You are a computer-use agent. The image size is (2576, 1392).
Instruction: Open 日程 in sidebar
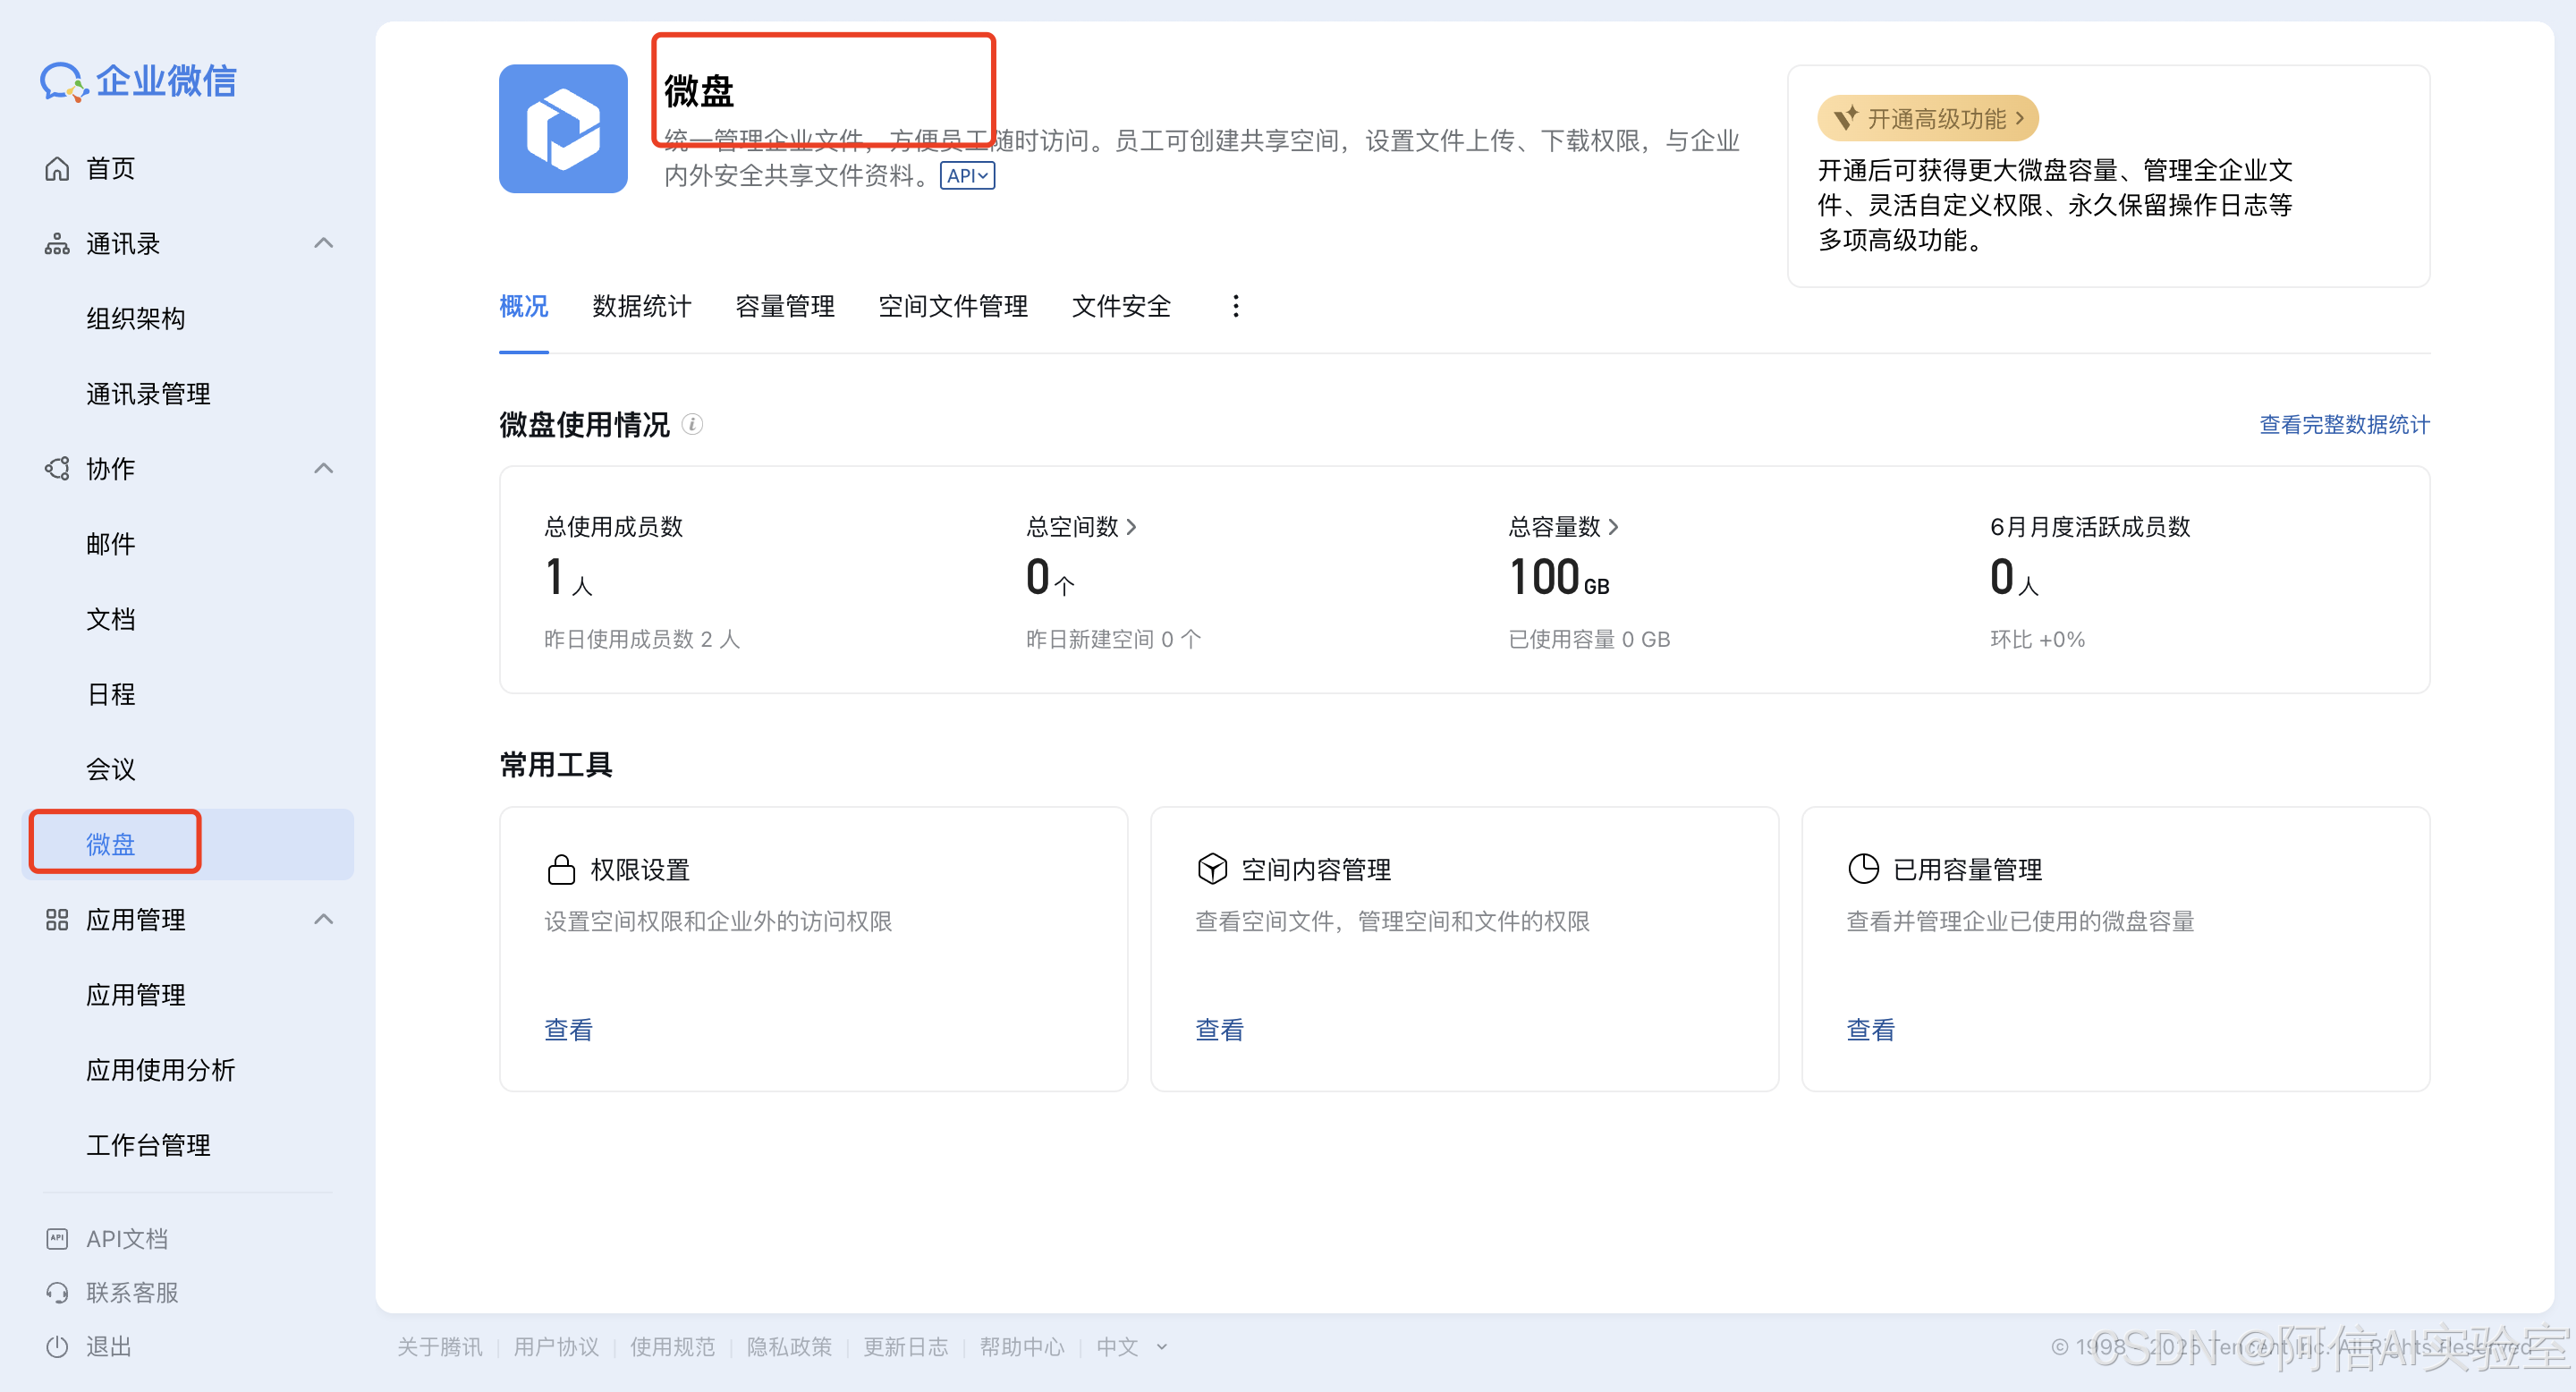pyautogui.click(x=110, y=694)
